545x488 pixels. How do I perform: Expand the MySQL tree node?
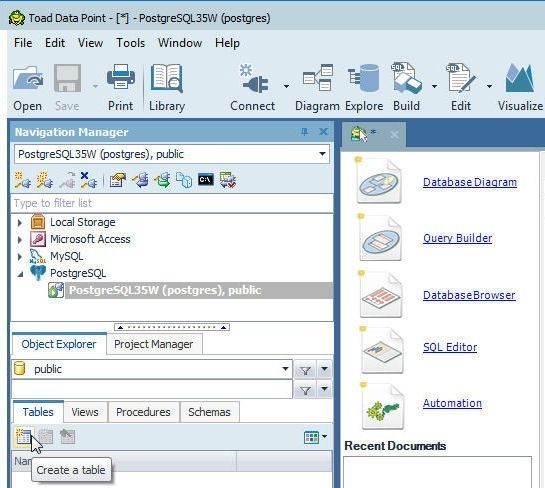(x=20, y=257)
